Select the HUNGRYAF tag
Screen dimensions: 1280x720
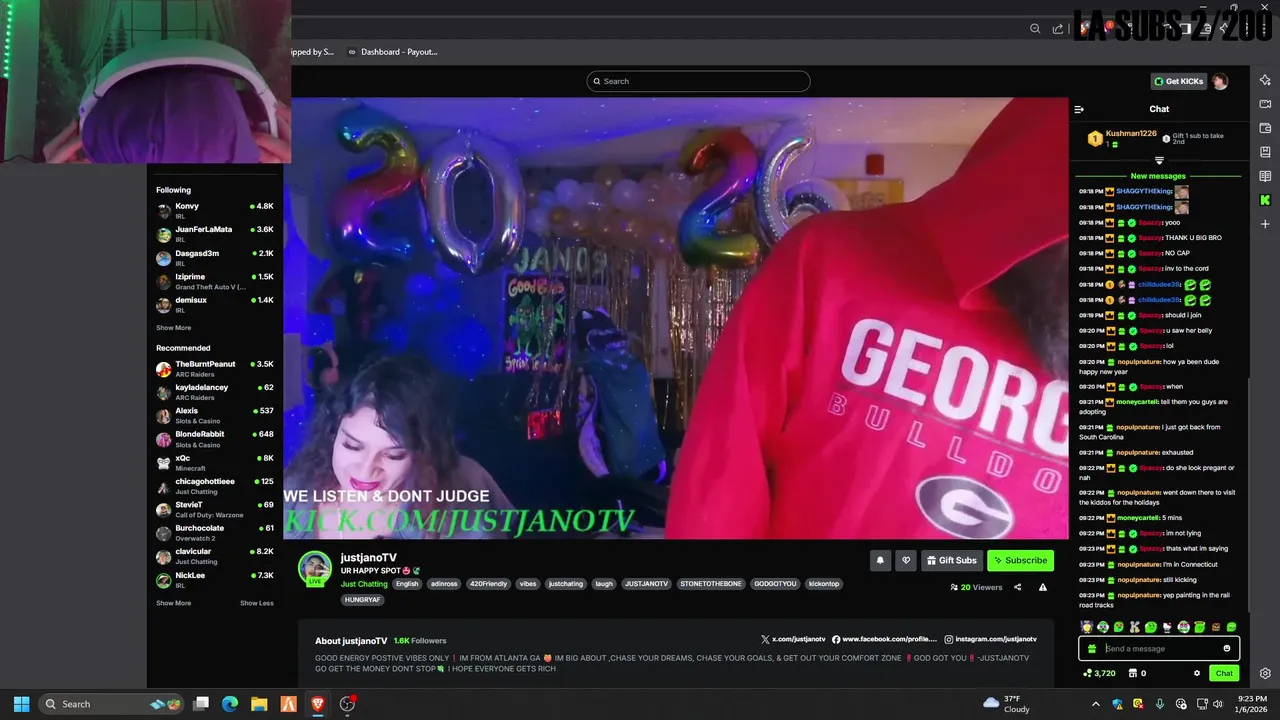coord(362,600)
